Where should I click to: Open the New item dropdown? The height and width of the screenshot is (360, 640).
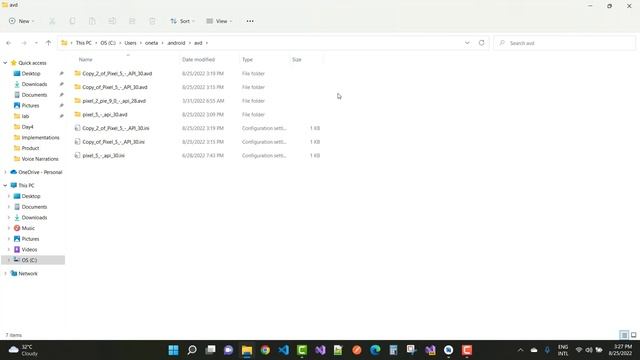click(x=21, y=21)
